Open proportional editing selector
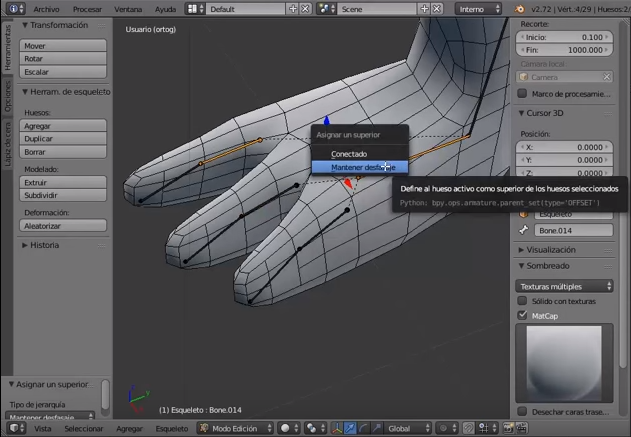This screenshot has height=437, width=631. (x=447, y=428)
